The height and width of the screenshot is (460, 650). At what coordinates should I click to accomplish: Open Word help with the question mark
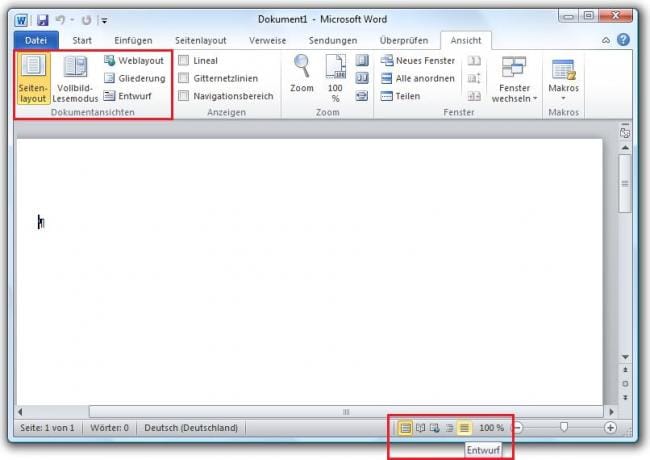coord(623,40)
